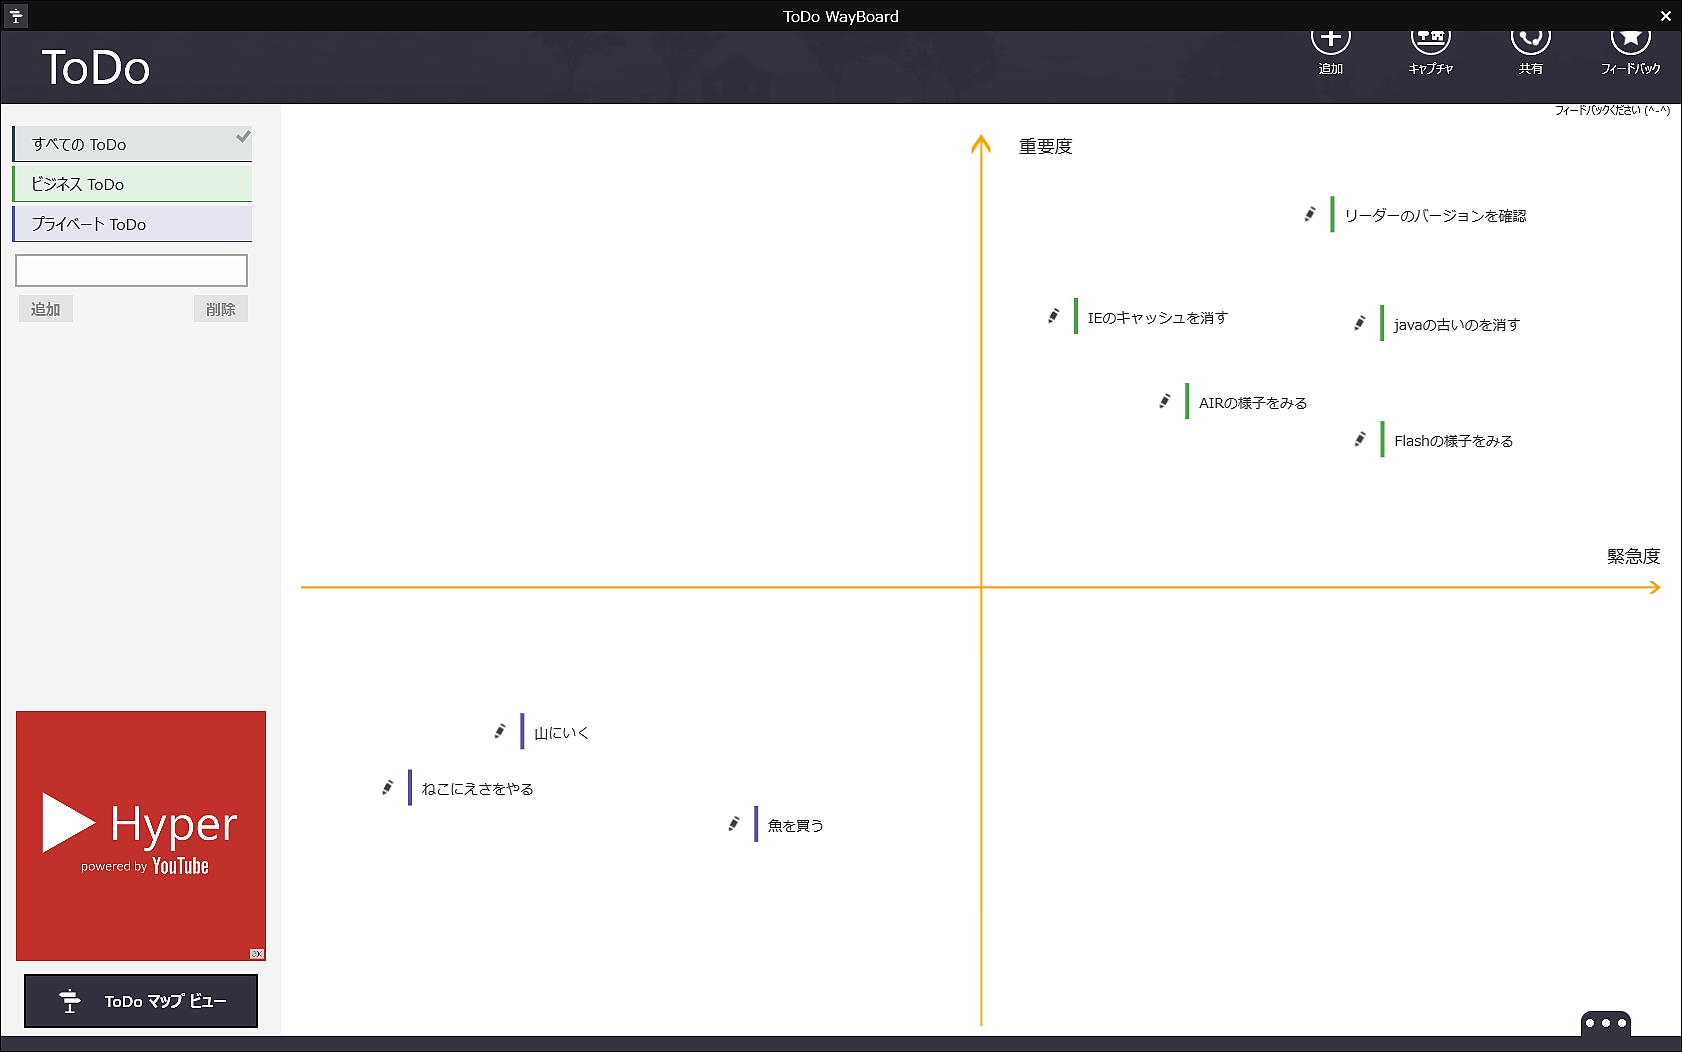The width and height of the screenshot is (1682, 1052).
Task: Select ビジネス ToDo filter
Action: tap(132, 184)
